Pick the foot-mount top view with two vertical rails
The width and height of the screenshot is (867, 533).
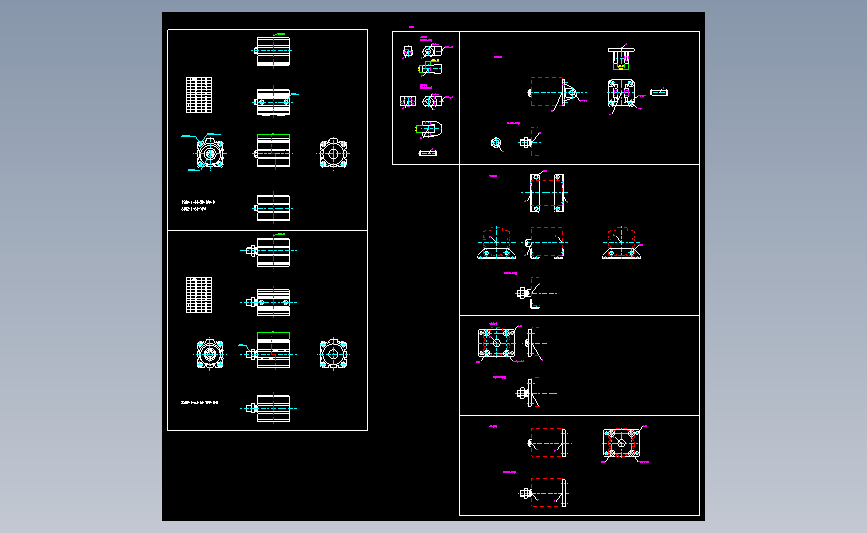click(546, 193)
